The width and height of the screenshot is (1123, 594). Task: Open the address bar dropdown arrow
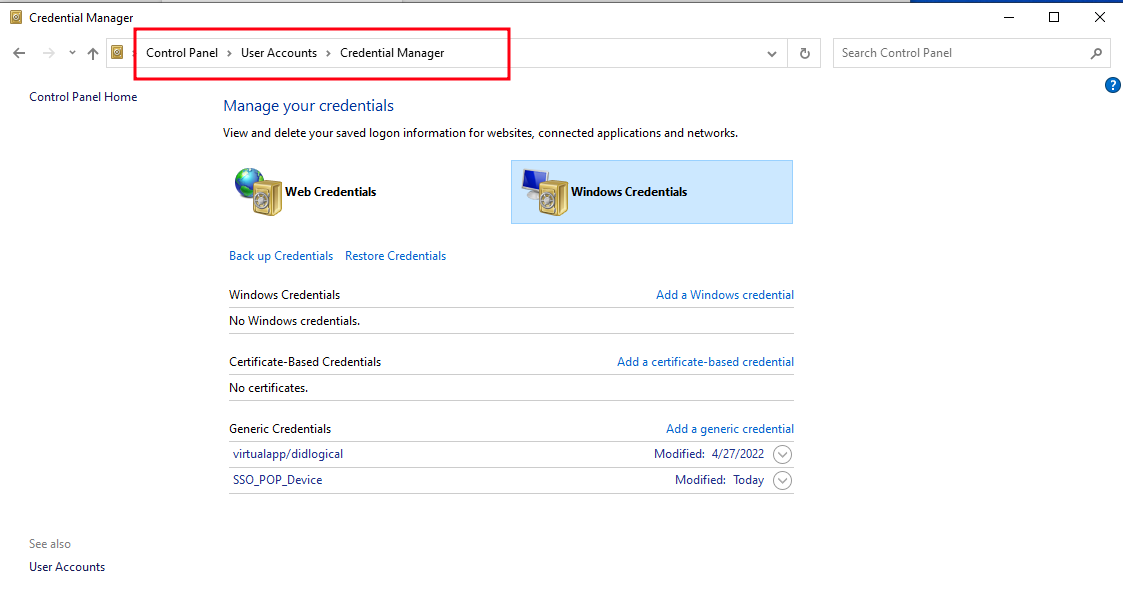770,52
